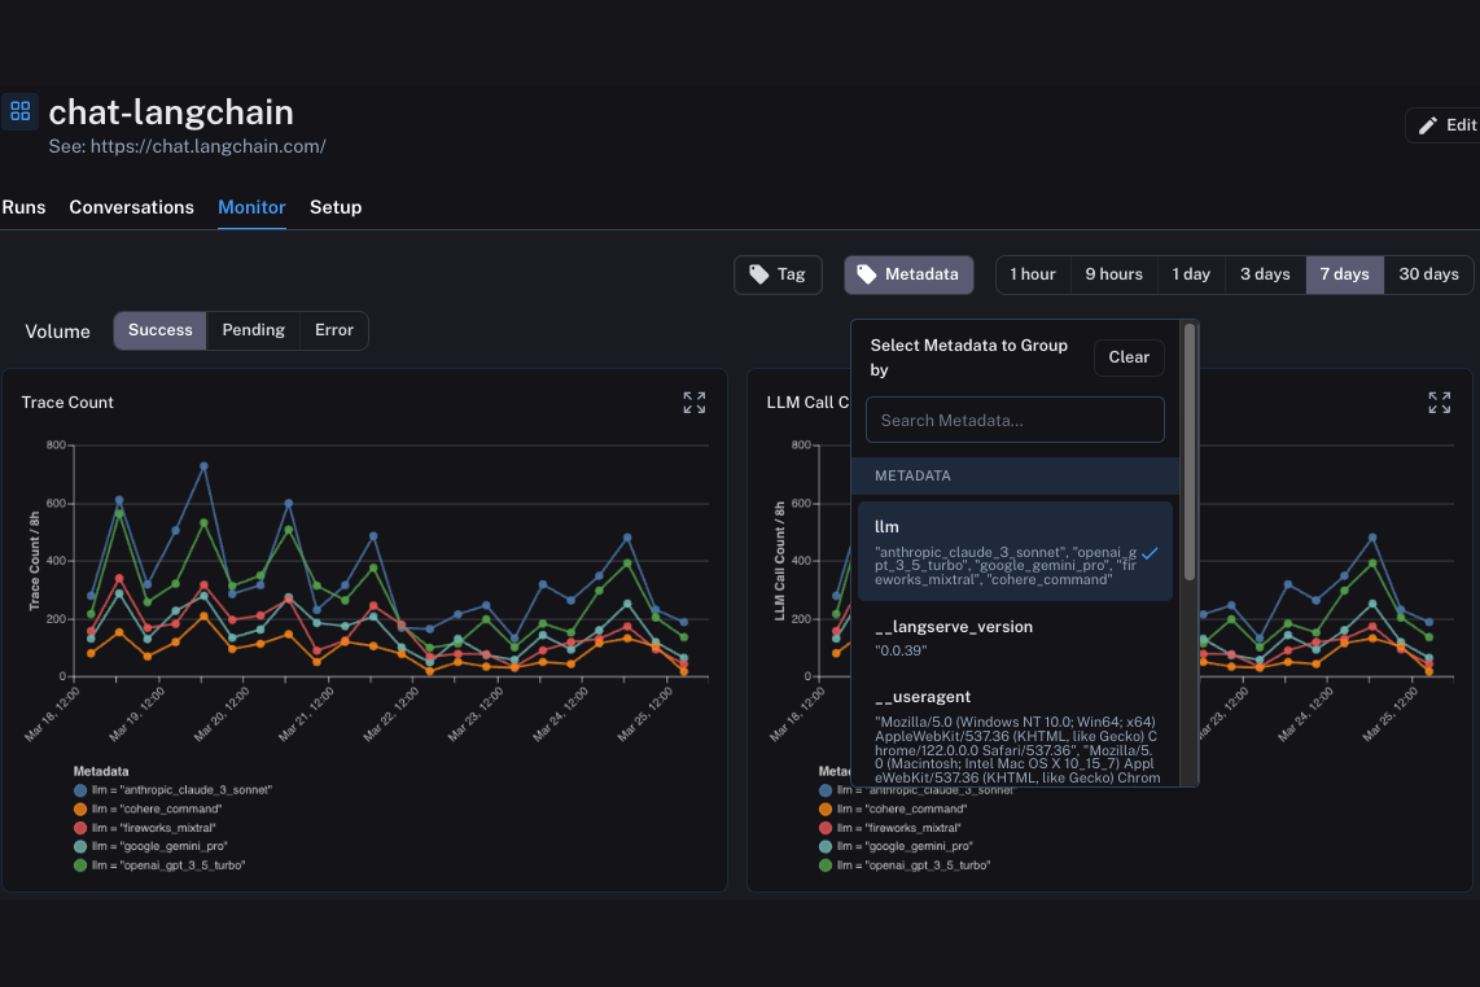Expand the LLM Call Count chart fullscreen

pyautogui.click(x=1439, y=403)
